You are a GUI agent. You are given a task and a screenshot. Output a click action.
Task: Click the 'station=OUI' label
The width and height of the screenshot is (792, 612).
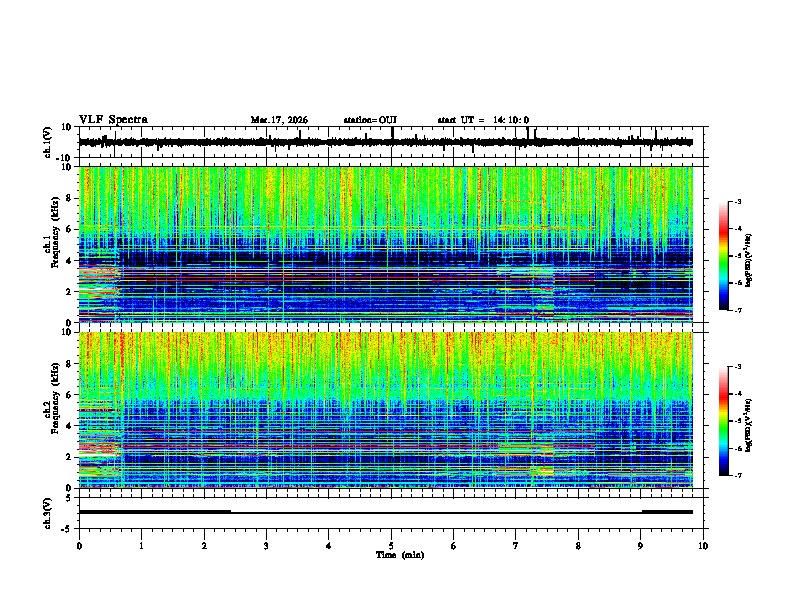point(370,120)
